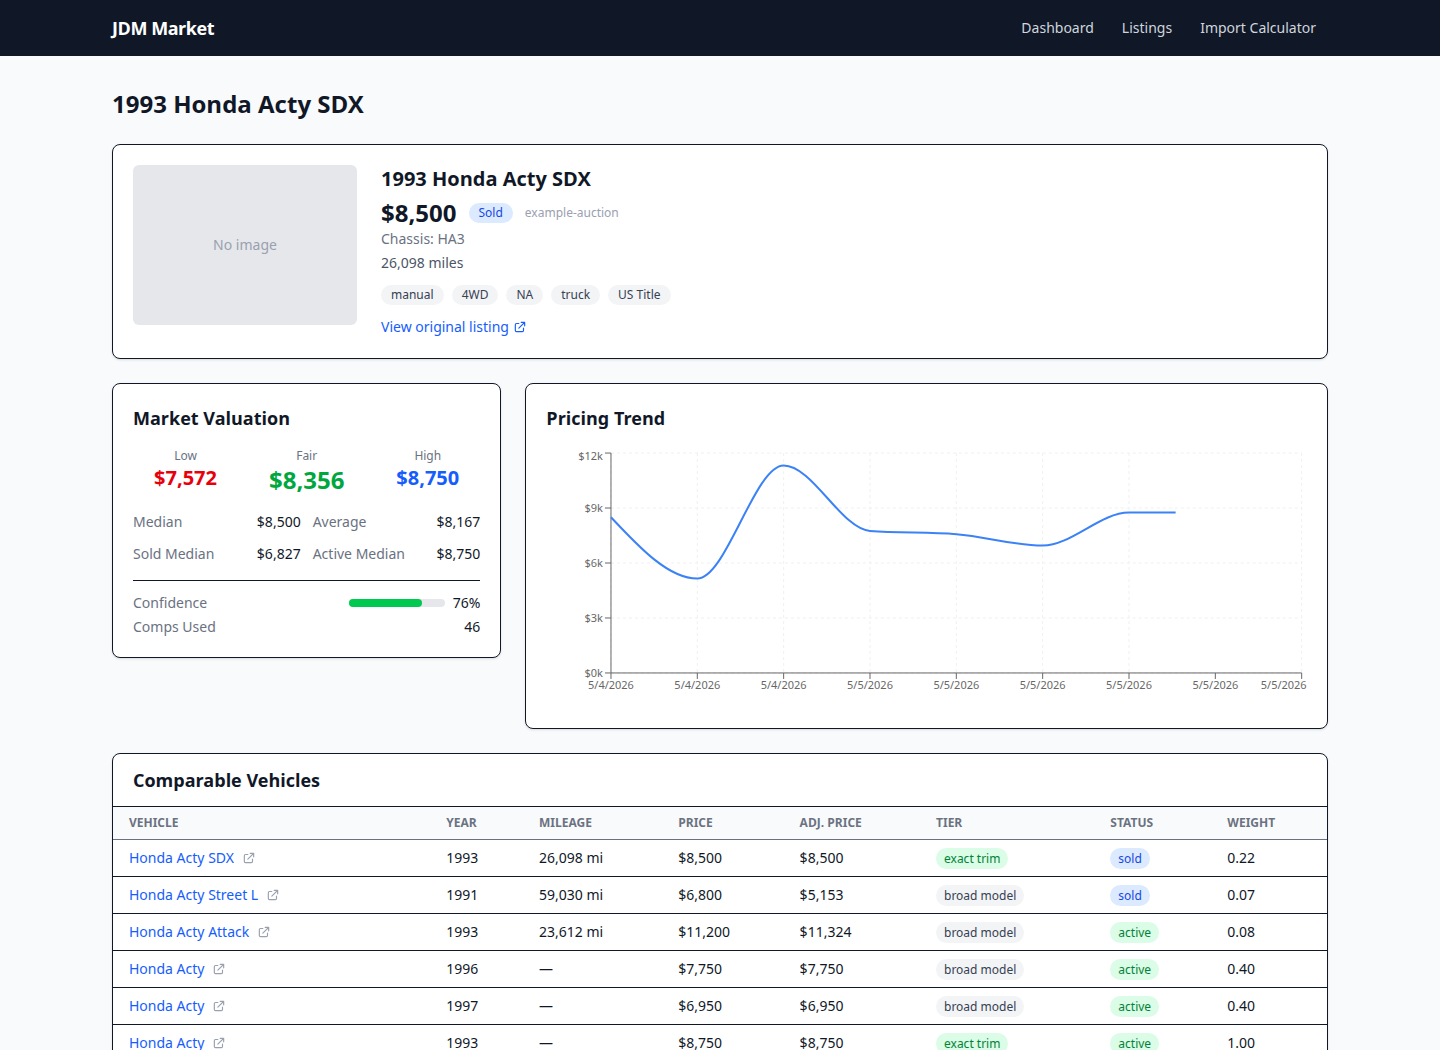Click the Comps Used value 46
1440x1050 pixels.
click(472, 627)
